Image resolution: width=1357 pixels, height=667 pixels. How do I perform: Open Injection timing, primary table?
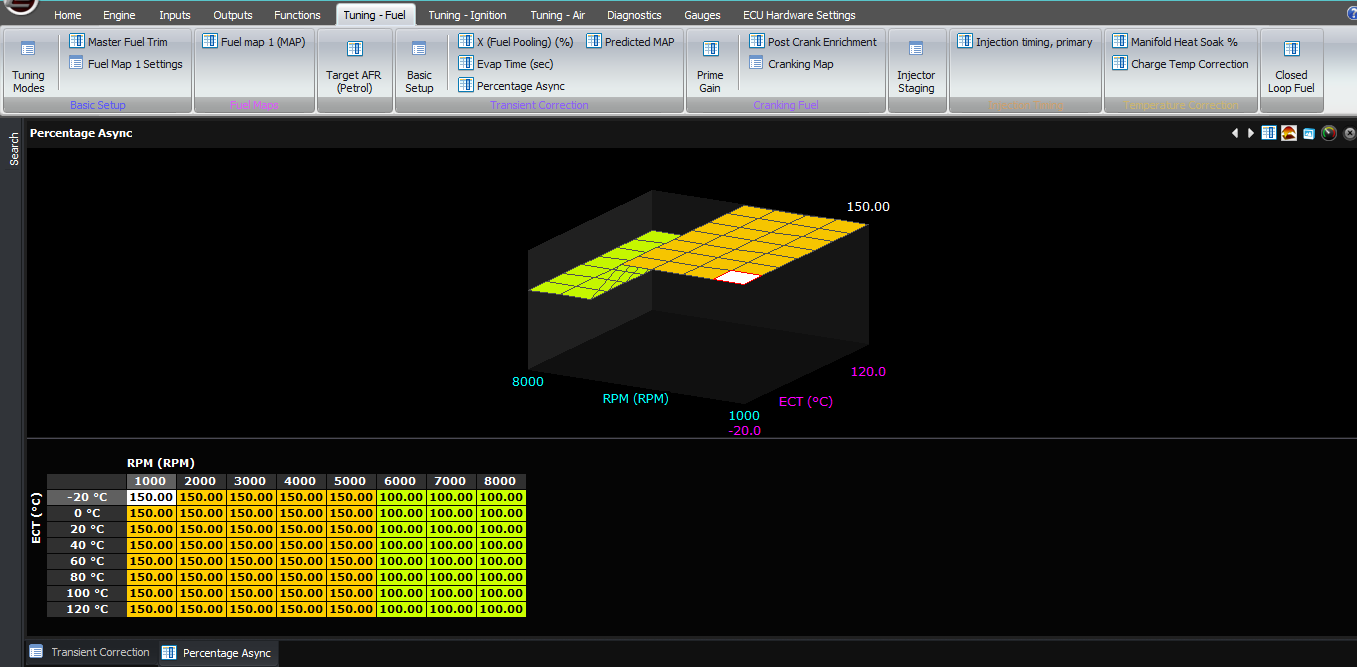1024,42
